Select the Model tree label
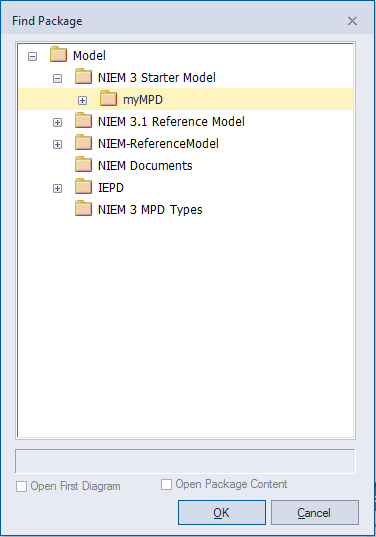 (89, 55)
